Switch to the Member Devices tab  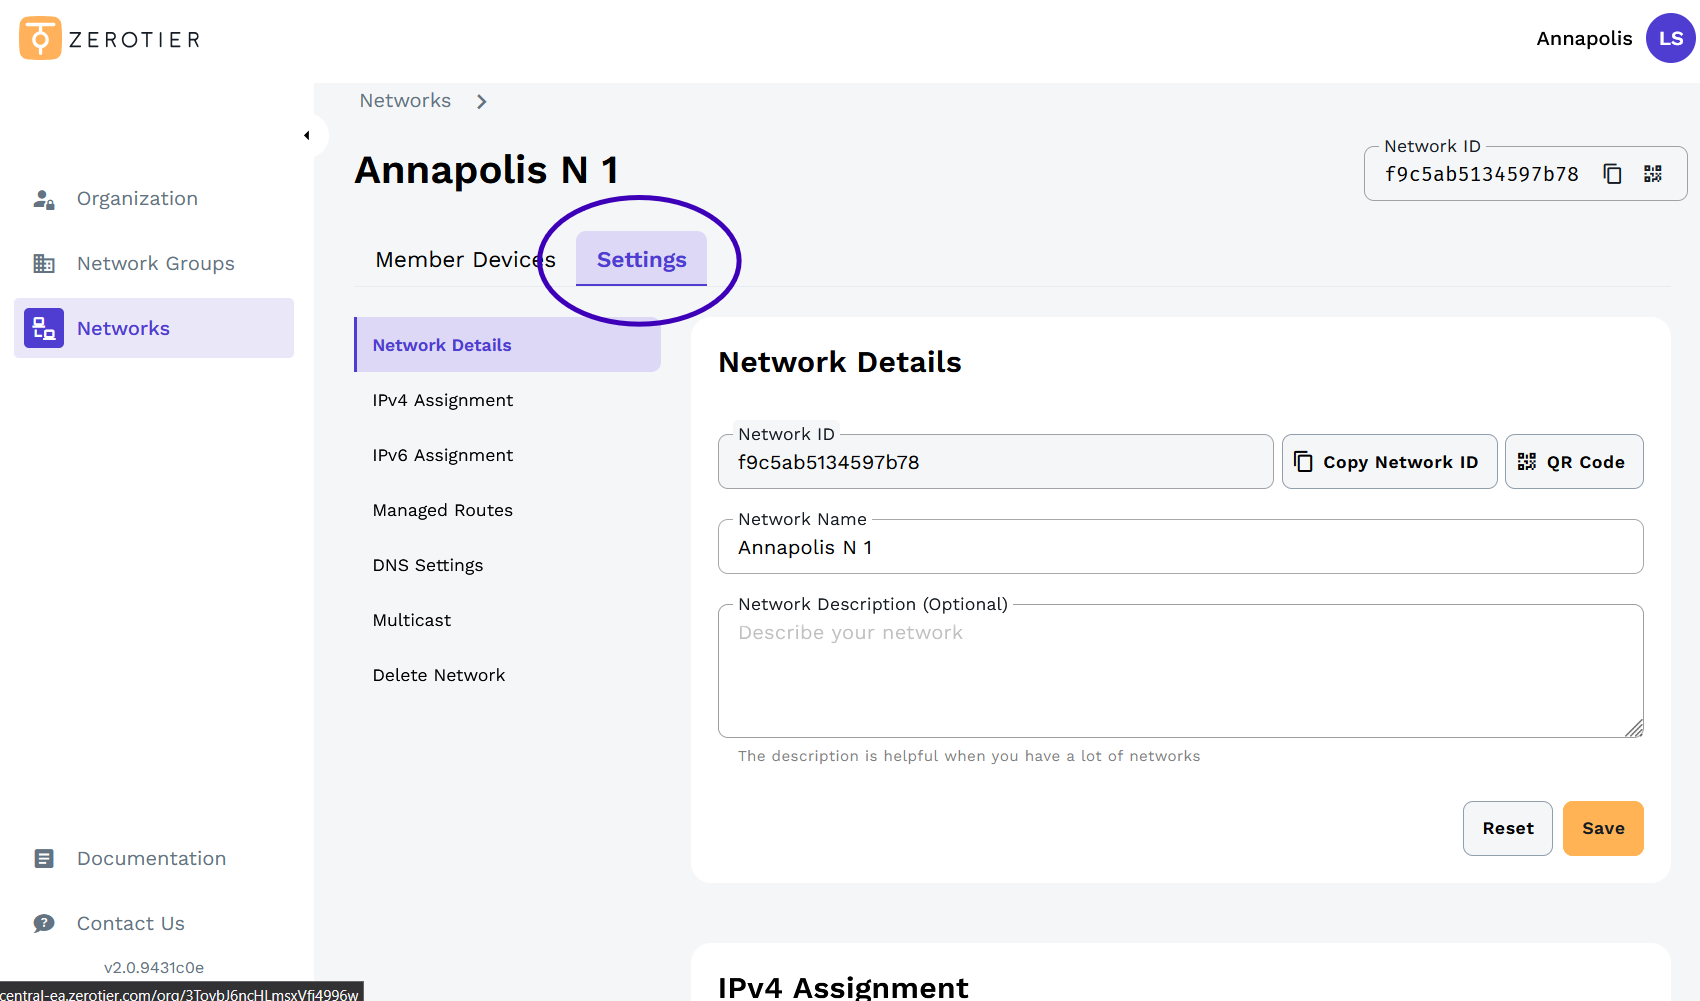[x=465, y=259]
